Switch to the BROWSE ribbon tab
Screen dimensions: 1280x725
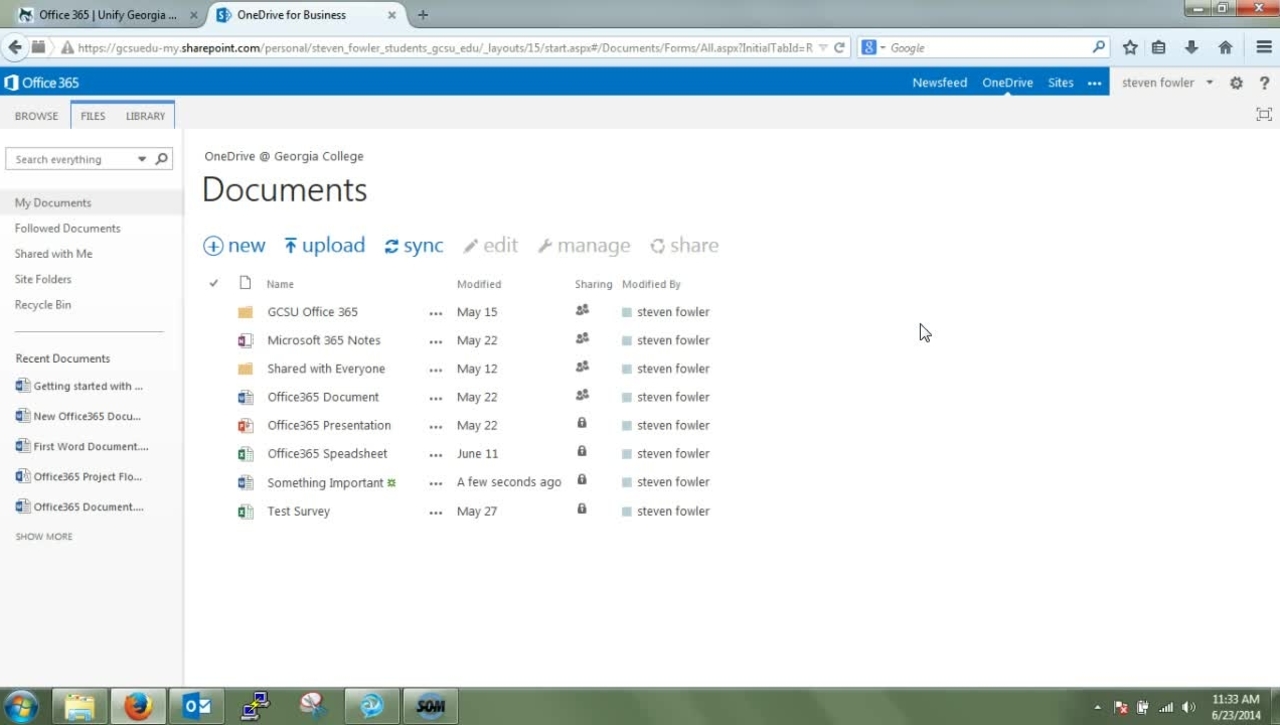click(37, 116)
